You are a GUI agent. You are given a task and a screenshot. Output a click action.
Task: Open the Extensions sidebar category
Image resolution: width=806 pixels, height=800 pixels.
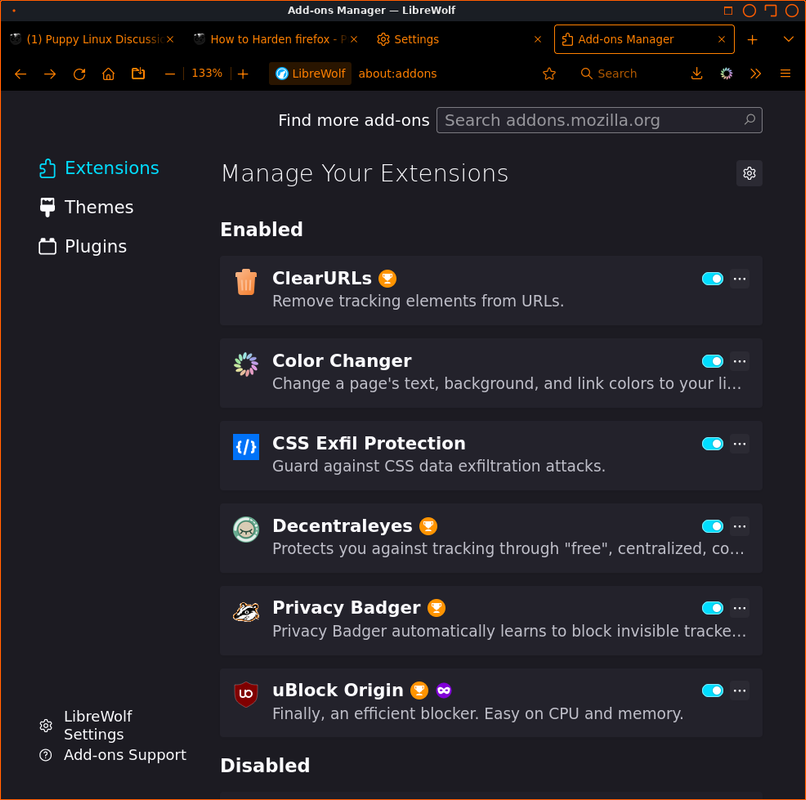click(99, 168)
